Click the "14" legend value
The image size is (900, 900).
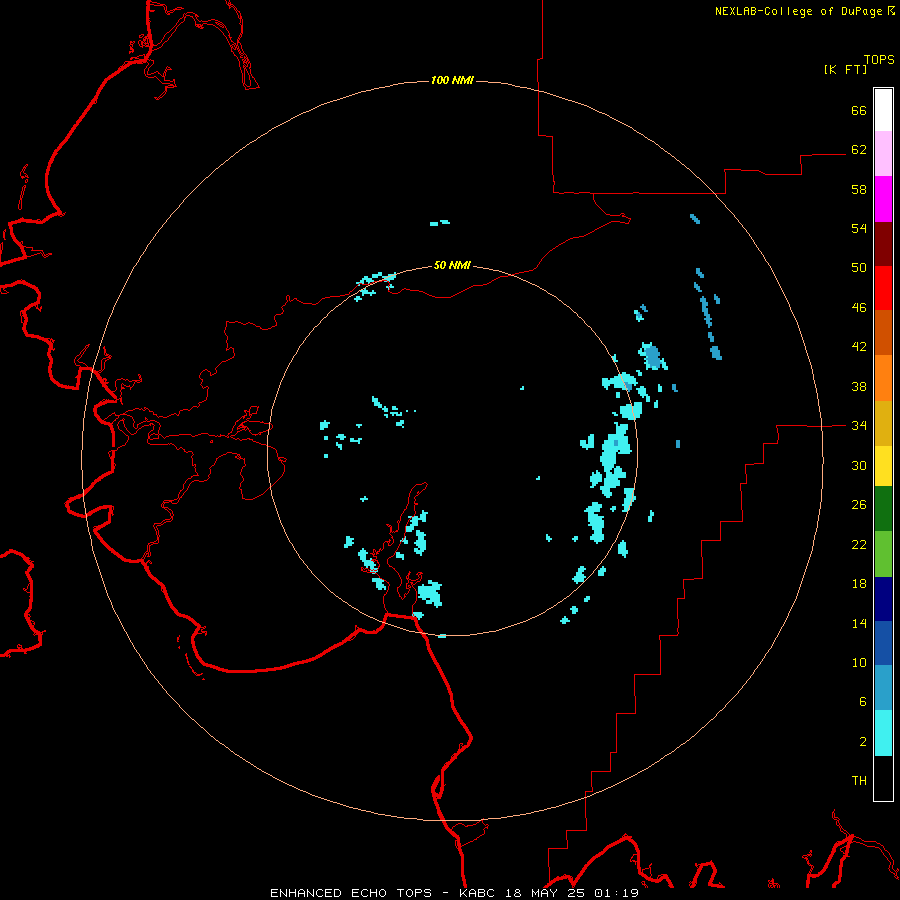859,623
